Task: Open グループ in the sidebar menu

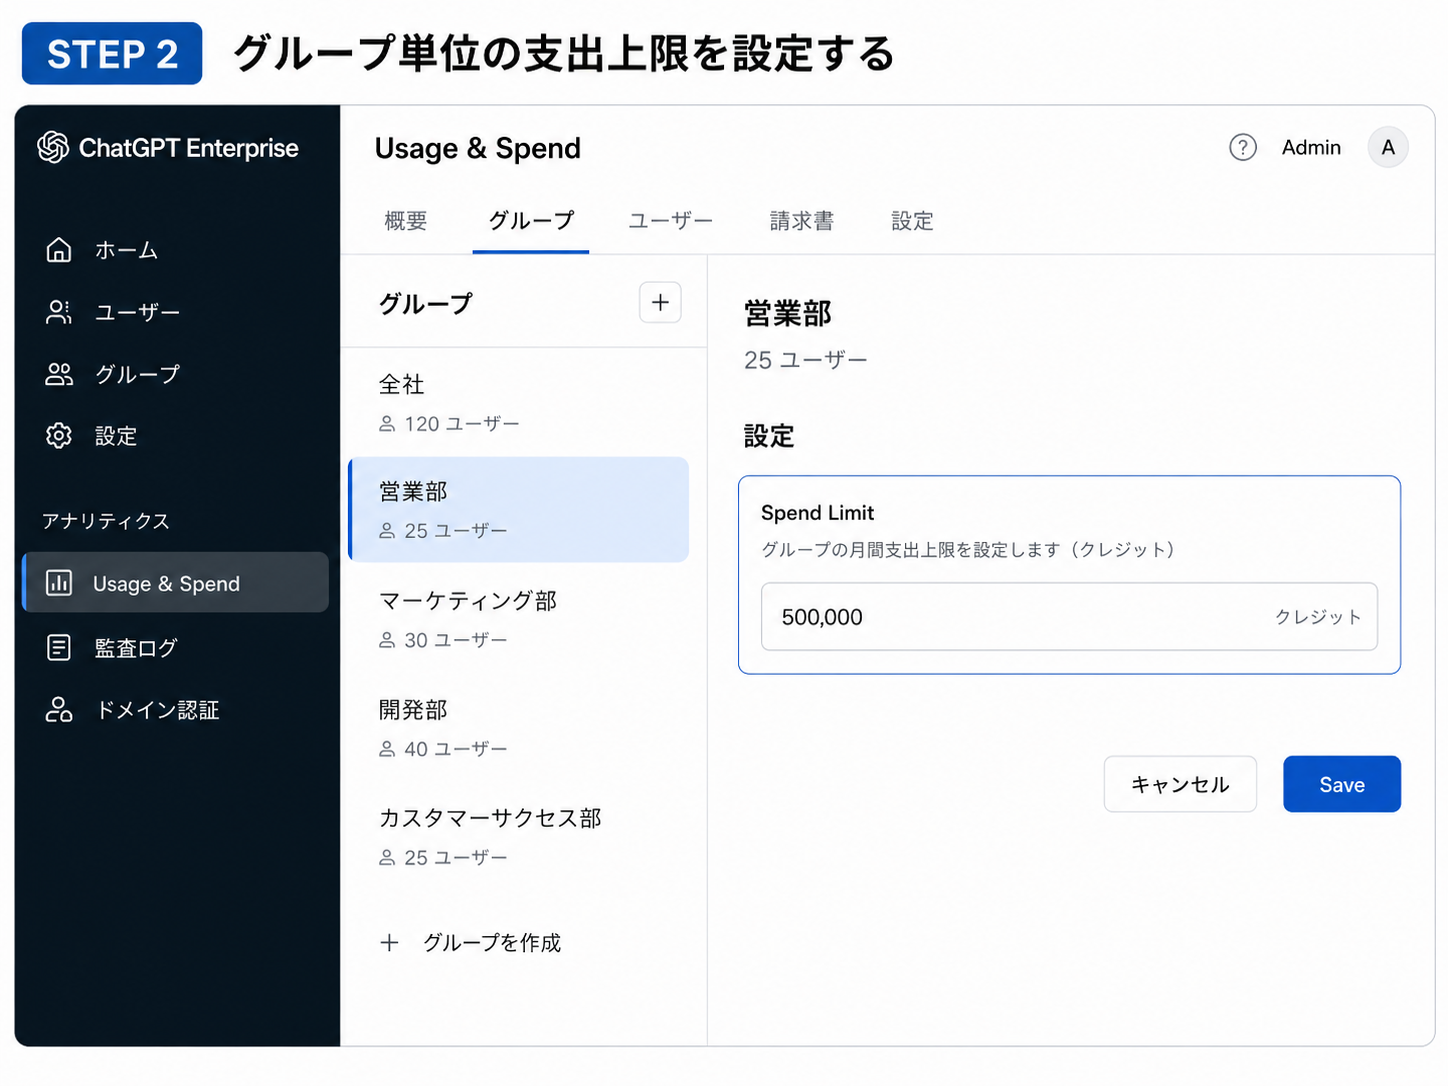Action: coord(137,374)
